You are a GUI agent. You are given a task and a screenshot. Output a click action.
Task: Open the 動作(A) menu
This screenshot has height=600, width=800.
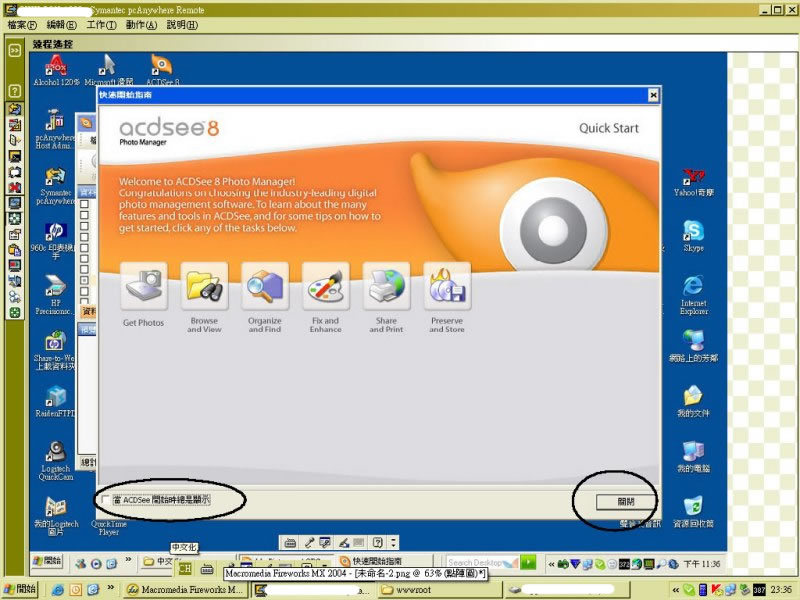pos(141,25)
